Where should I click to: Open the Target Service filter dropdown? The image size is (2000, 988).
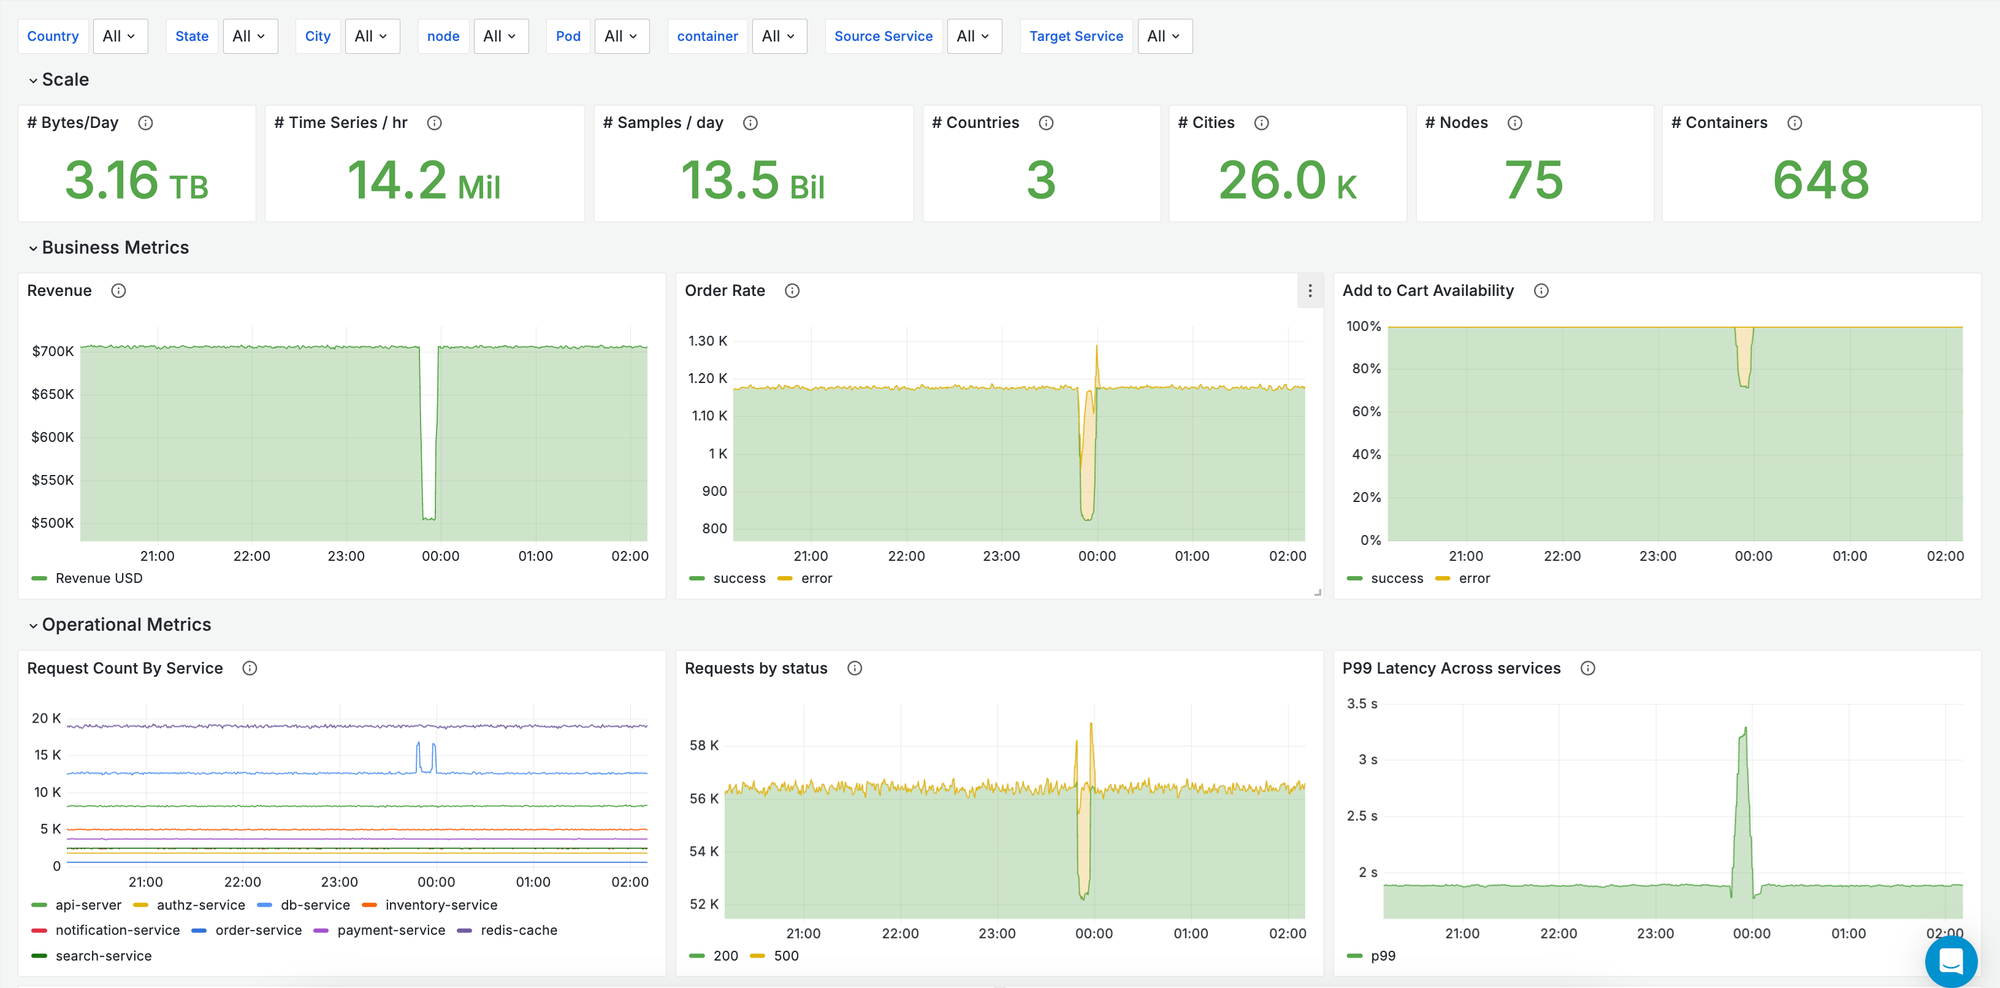[1165, 36]
